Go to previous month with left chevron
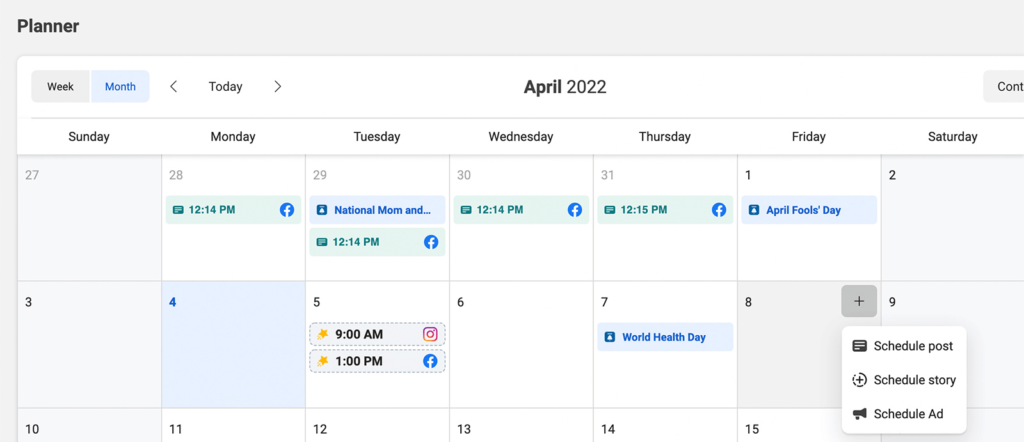Screen dimensions: 1024x442 [174, 87]
